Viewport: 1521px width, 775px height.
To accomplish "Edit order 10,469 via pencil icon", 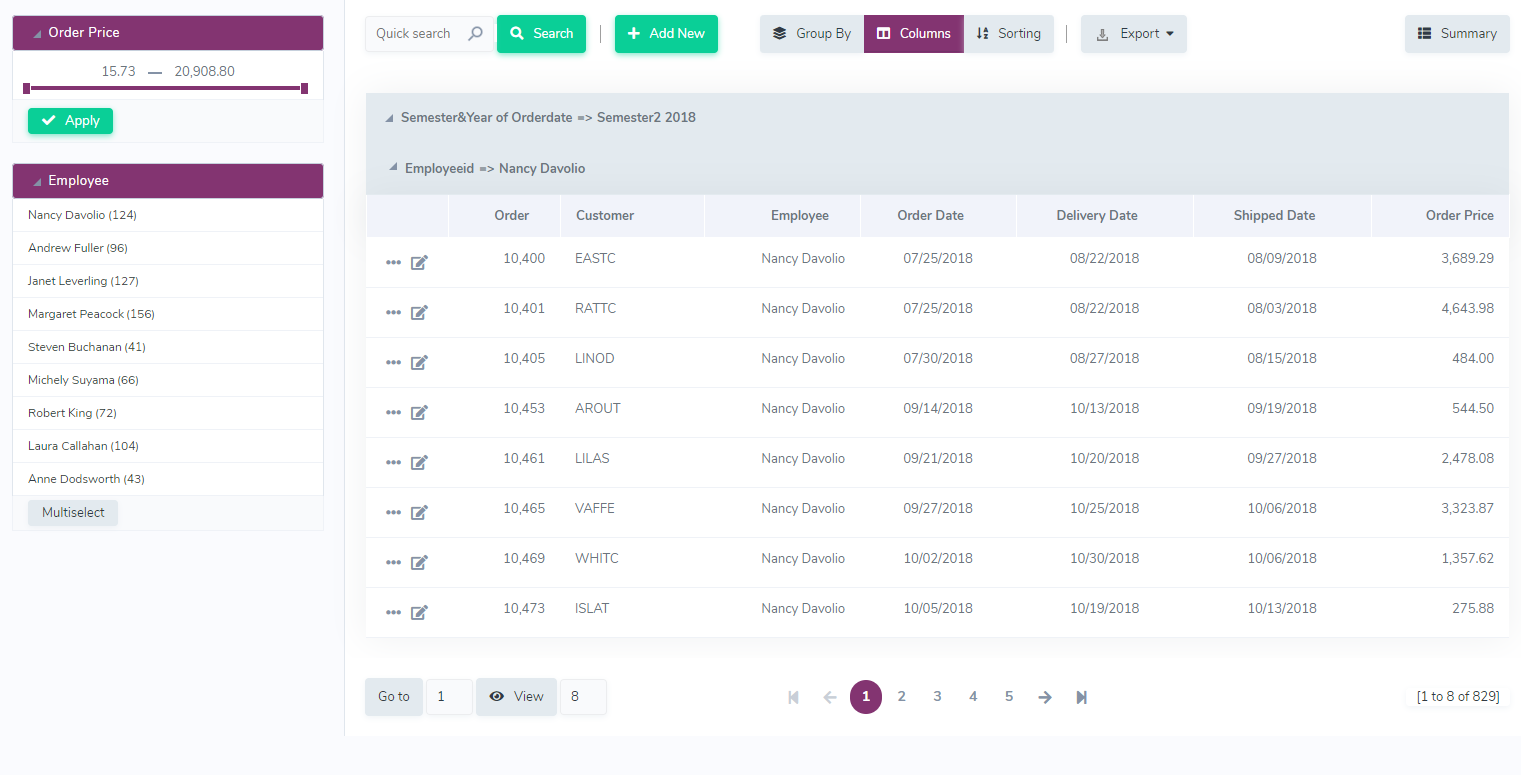I will [420, 562].
